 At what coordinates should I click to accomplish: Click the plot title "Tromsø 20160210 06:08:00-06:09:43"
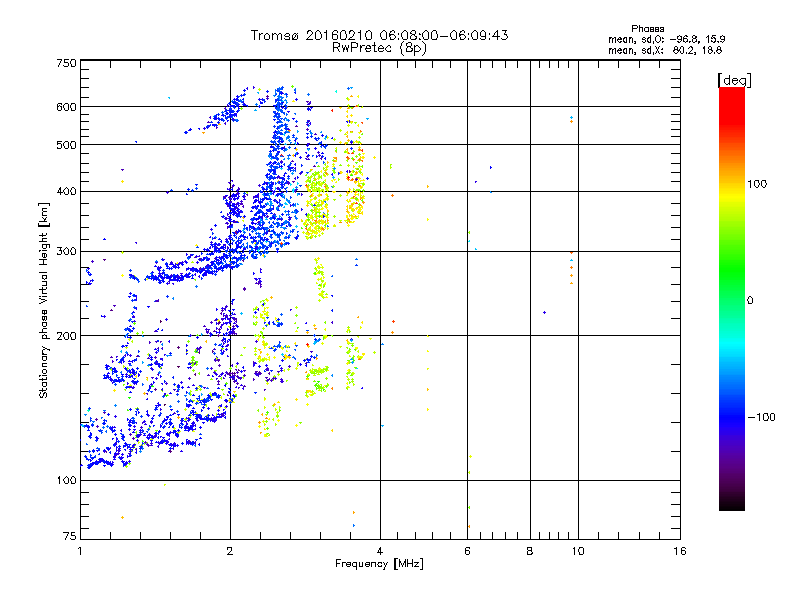379,35
